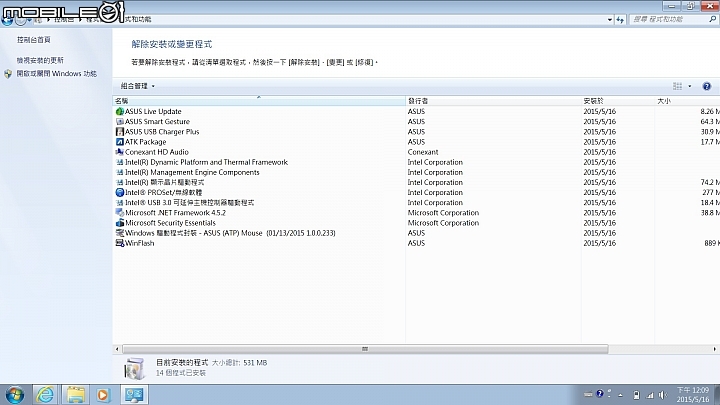The image size is (720, 405).
Task: Click the Intel USB 3.0 driver icon
Action: 120,202
